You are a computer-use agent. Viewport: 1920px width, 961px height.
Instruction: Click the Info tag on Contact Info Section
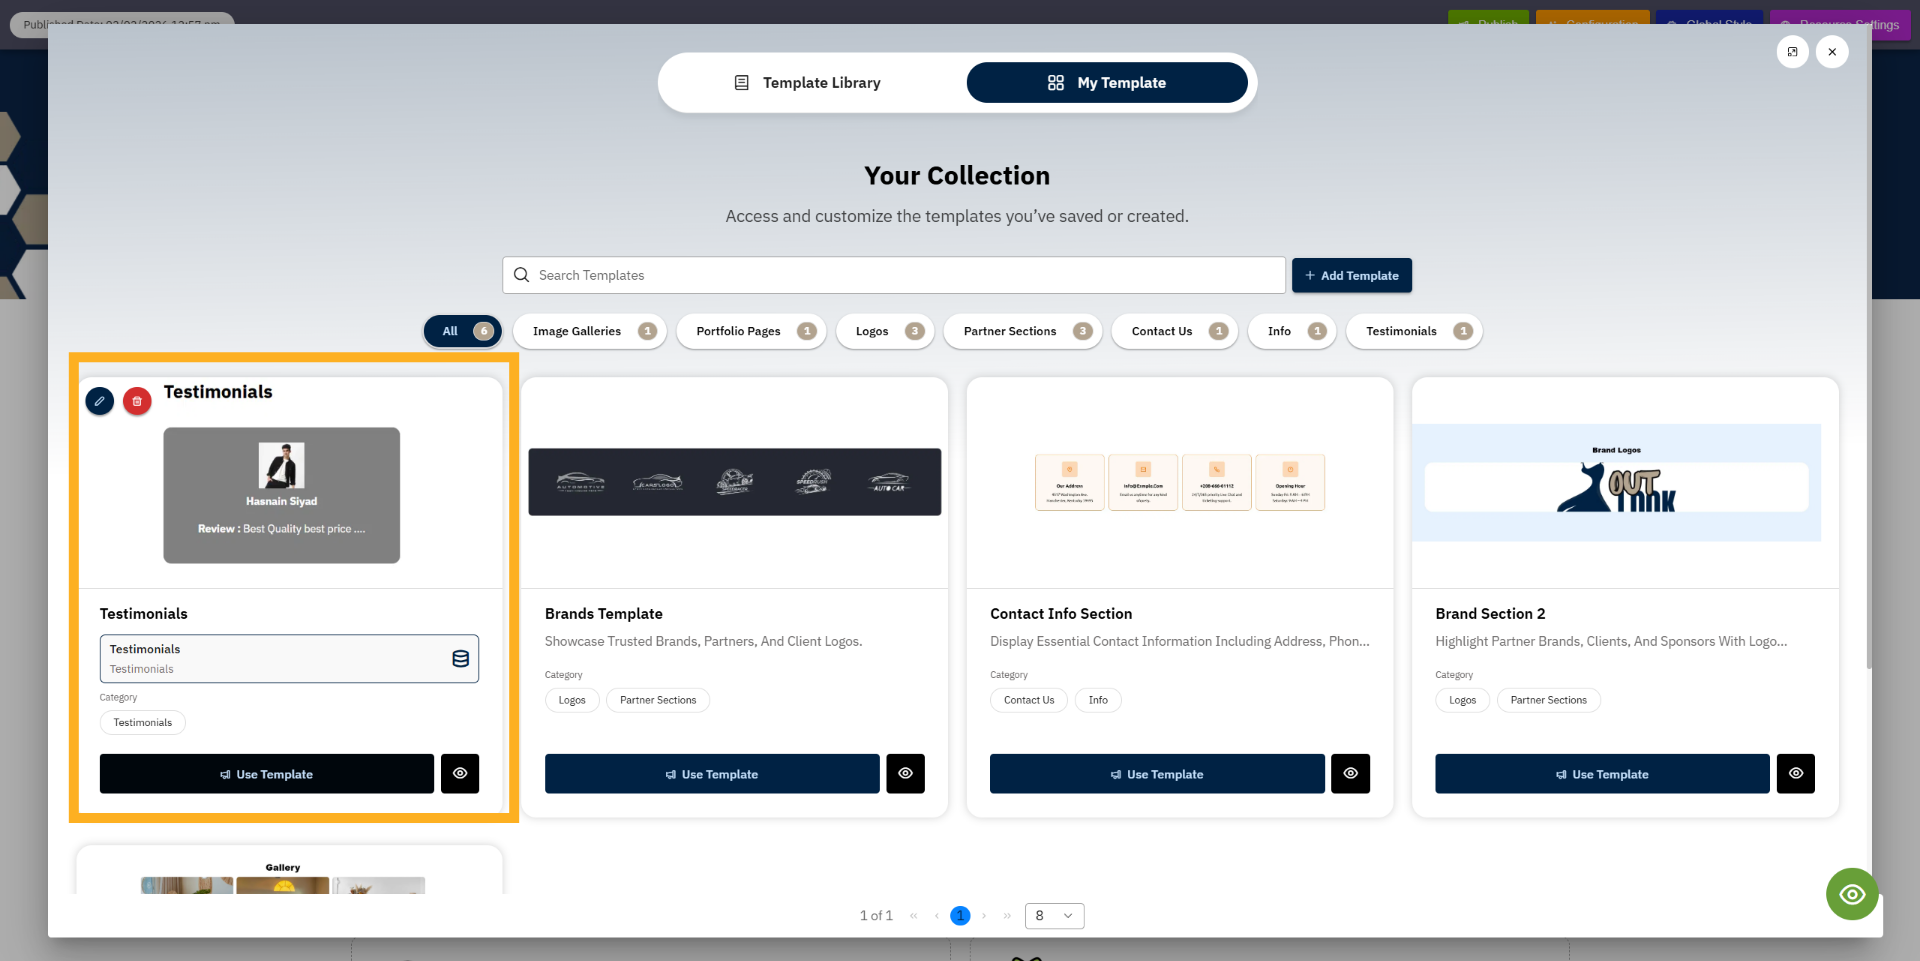(1098, 700)
